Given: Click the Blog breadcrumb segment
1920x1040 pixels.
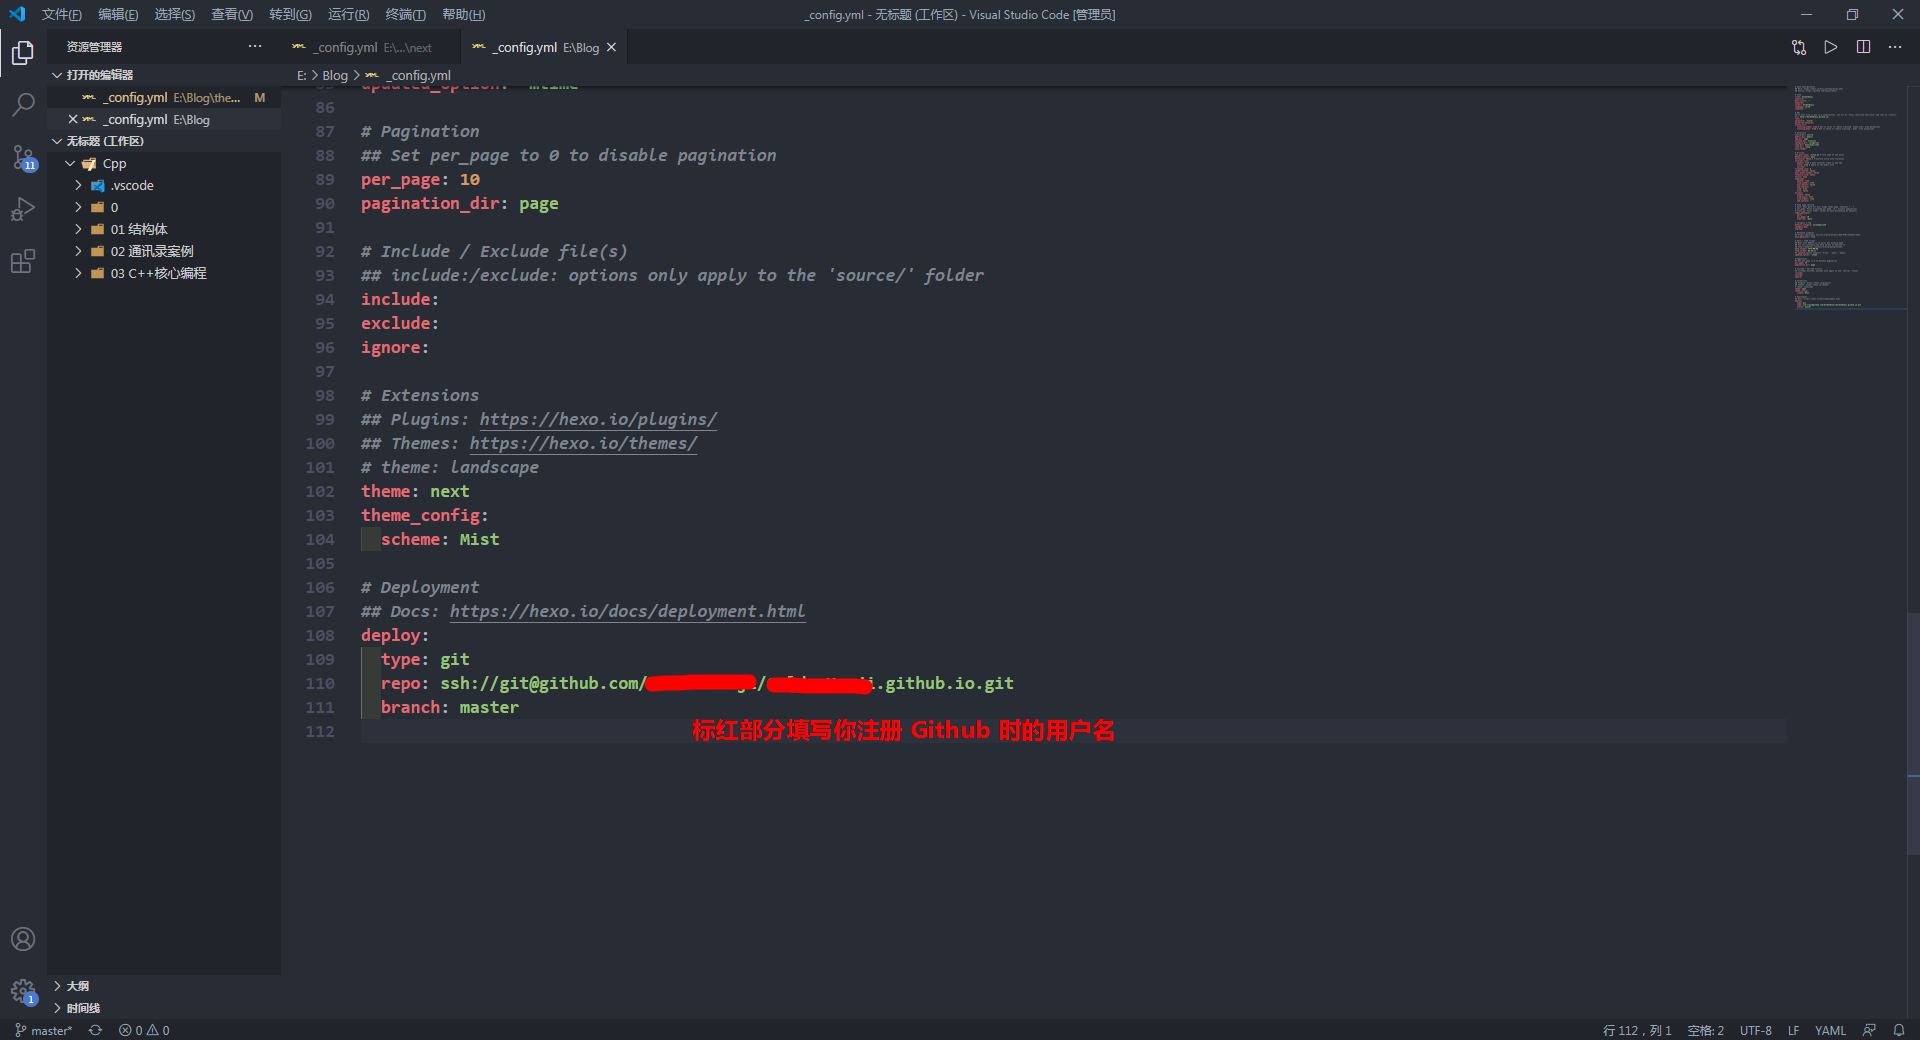Looking at the screenshot, I should [x=335, y=75].
